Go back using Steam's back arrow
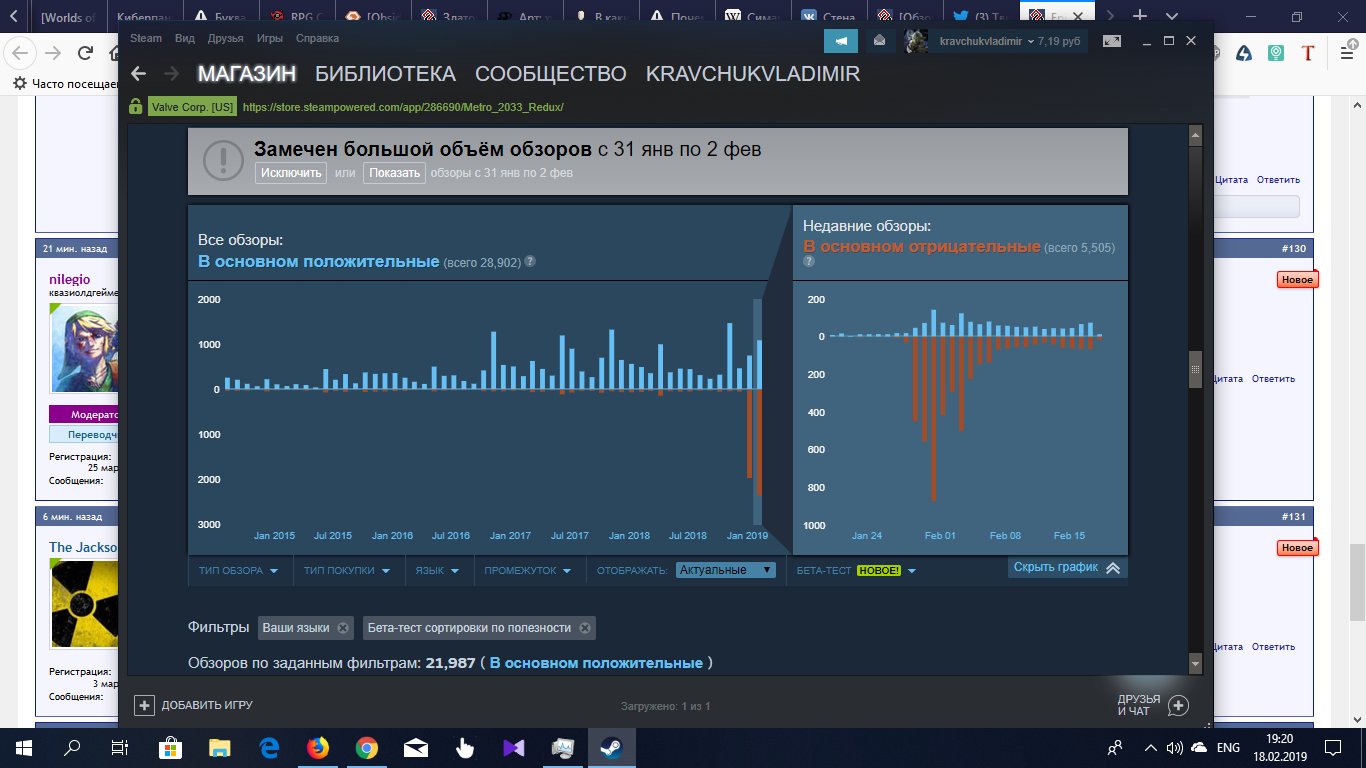This screenshot has height=768, width=1366. tap(139, 74)
